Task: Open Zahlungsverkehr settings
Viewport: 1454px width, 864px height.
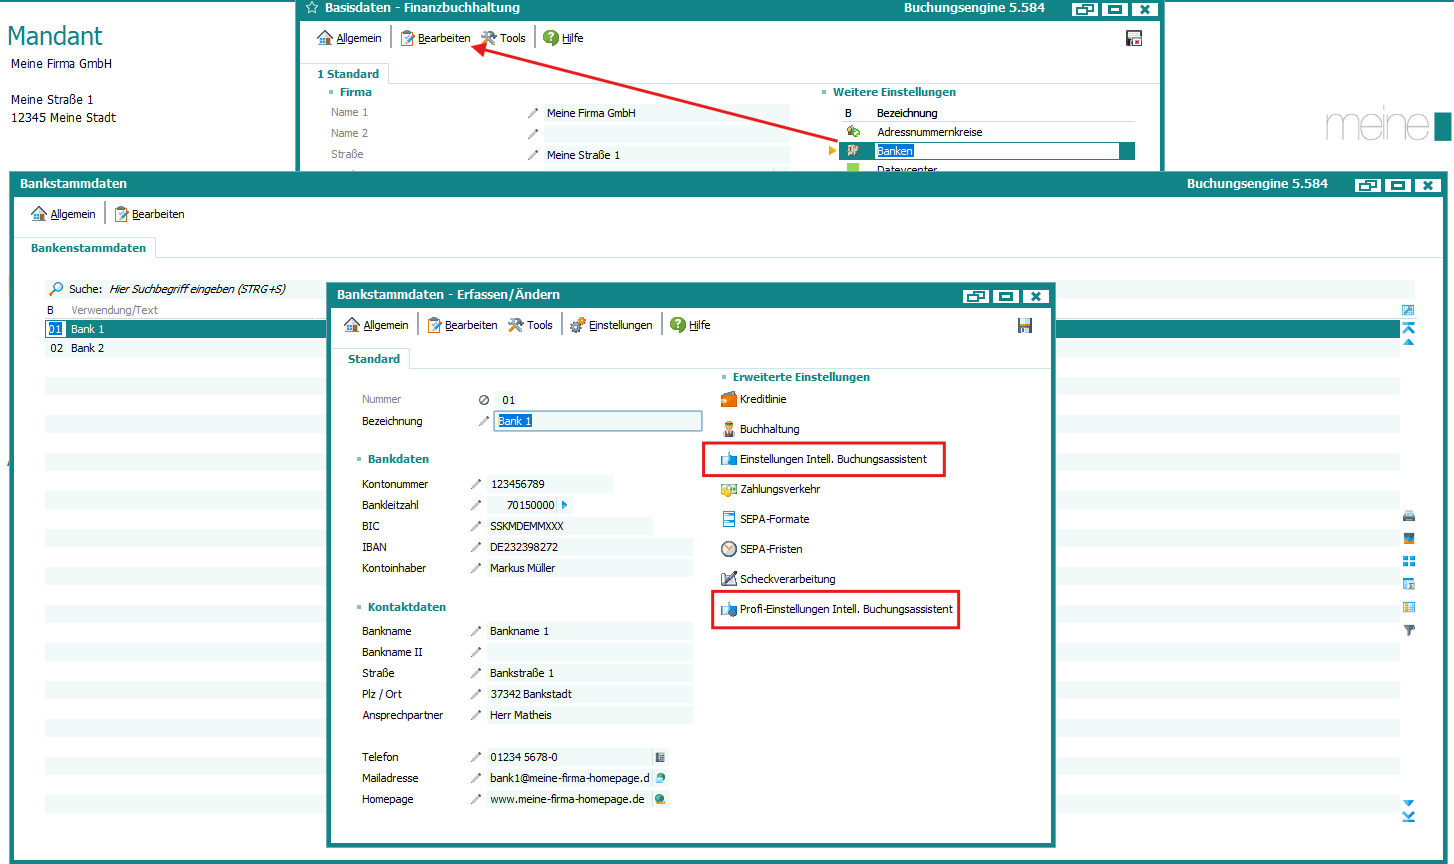Action: coord(779,489)
